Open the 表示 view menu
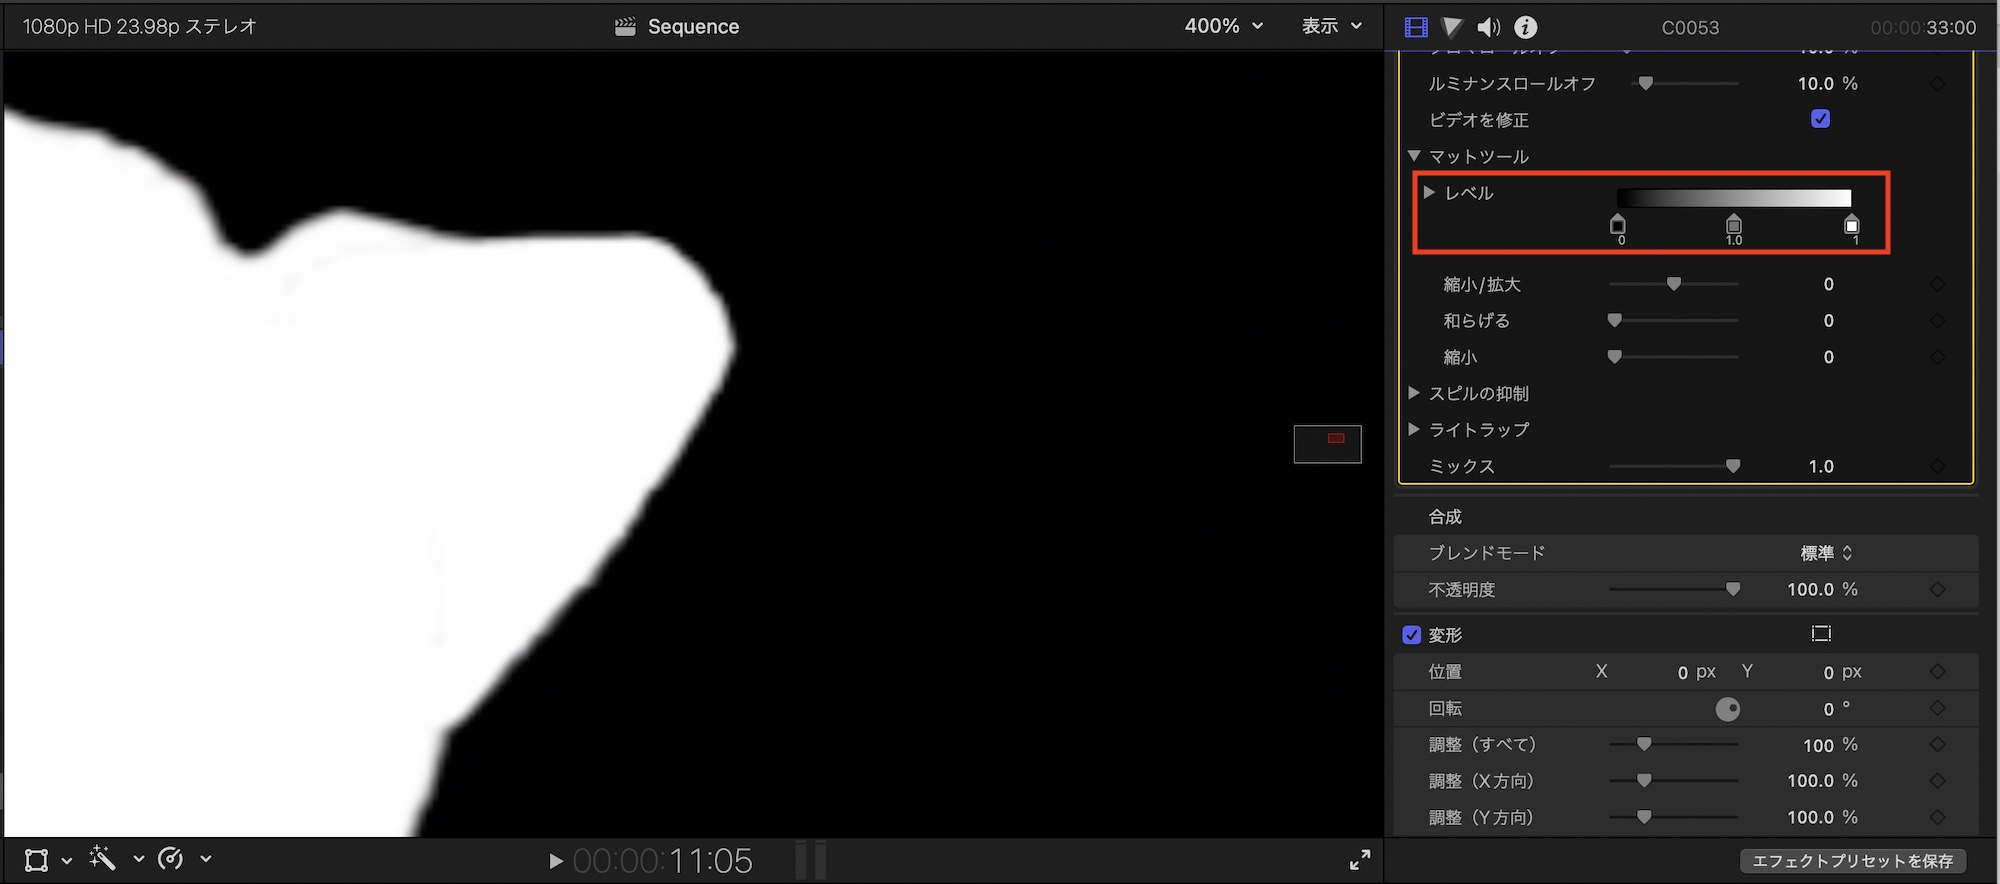The height and width of the screenshot is (884, 2000). pos(1331,26)
